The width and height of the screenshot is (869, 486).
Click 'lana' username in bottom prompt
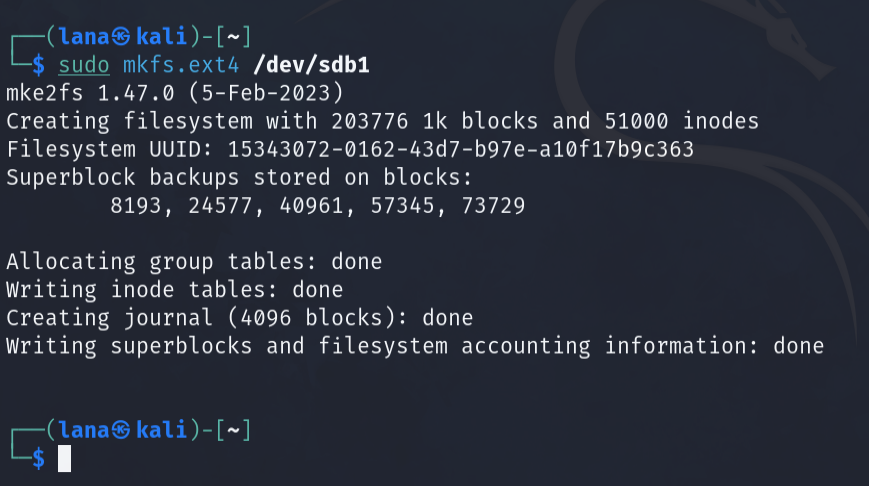(84, 430)
